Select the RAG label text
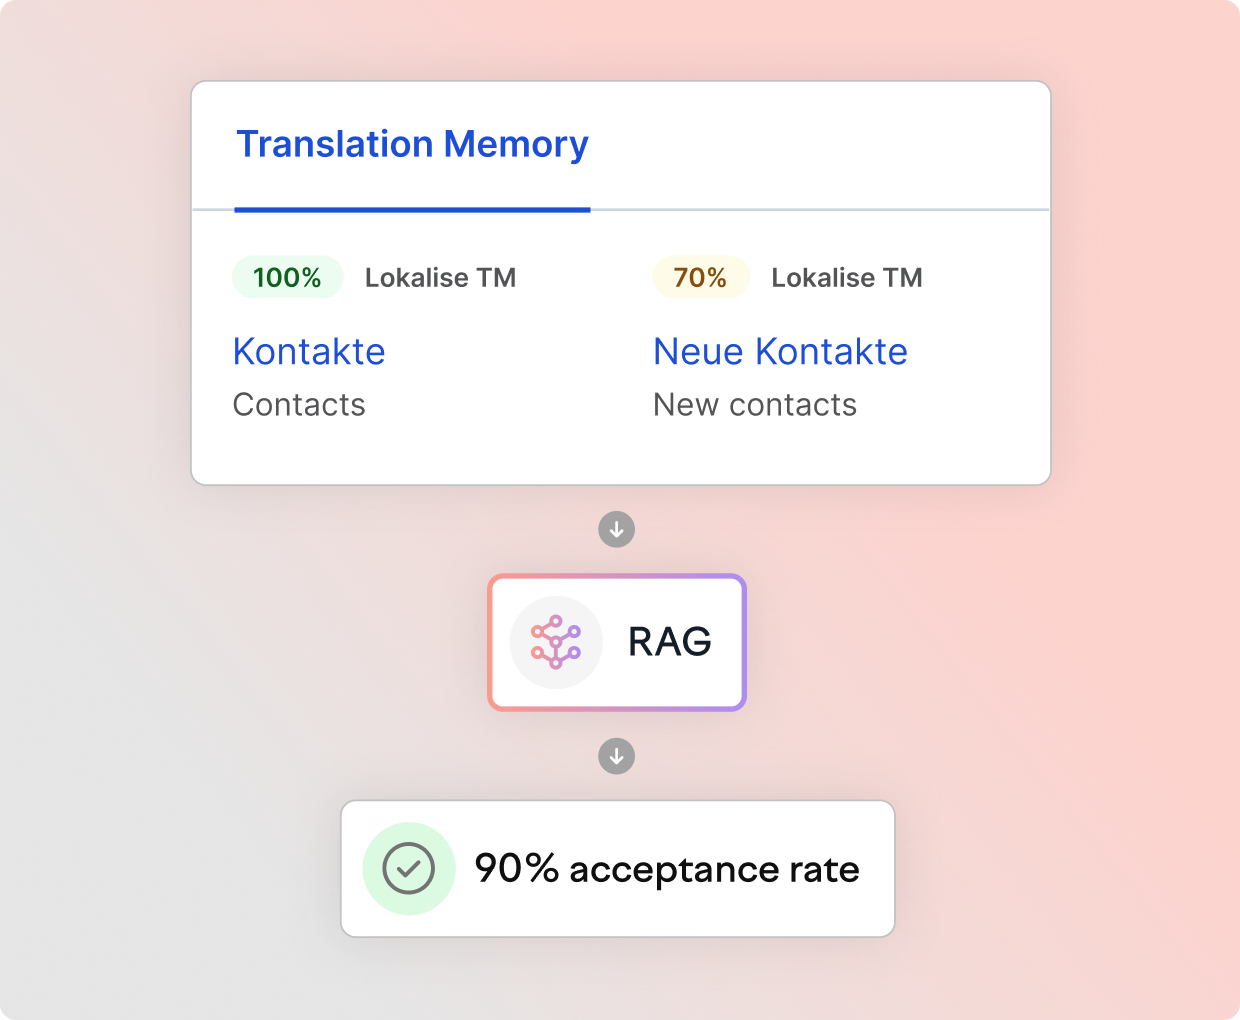This screenshot has width=1240, height=1020. pos(670,642)
